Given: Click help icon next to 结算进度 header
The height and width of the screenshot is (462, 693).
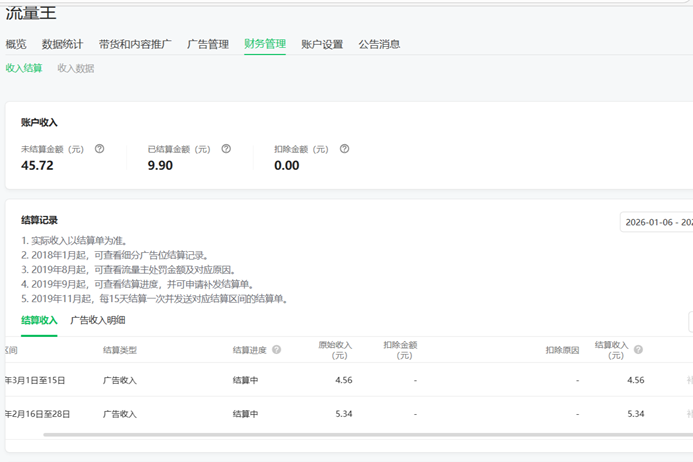Looking at the screenshot, I should (x=276, y=350).
